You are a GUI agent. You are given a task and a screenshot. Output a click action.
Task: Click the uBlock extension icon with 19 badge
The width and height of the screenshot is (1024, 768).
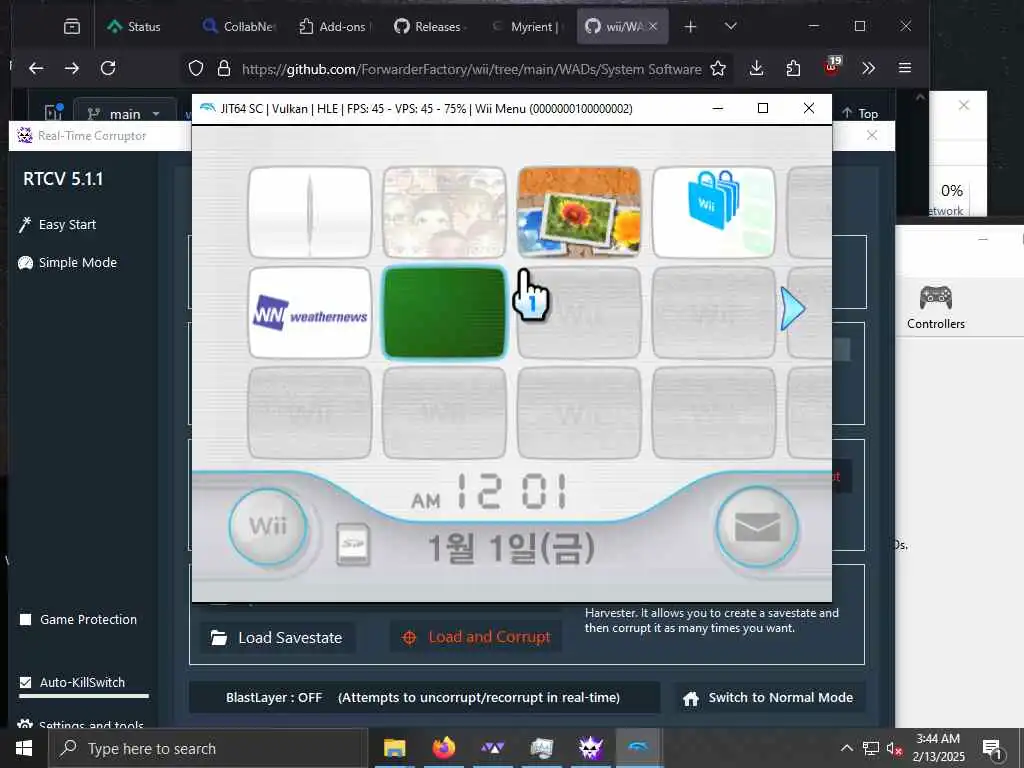[x=832, y=67]
